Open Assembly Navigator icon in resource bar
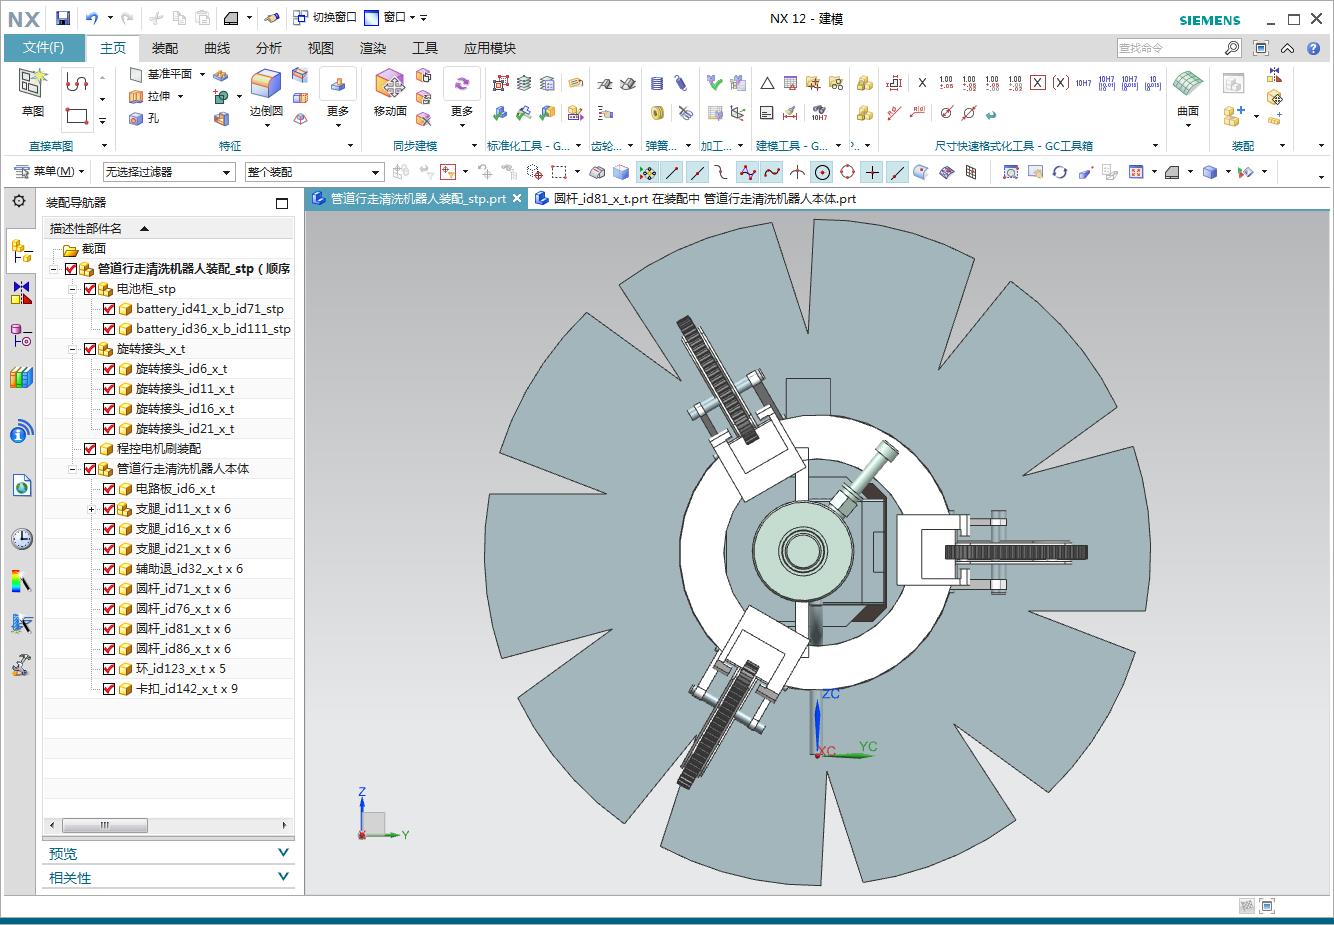The width and height of the screenshot is (1334, 925). 21,250
